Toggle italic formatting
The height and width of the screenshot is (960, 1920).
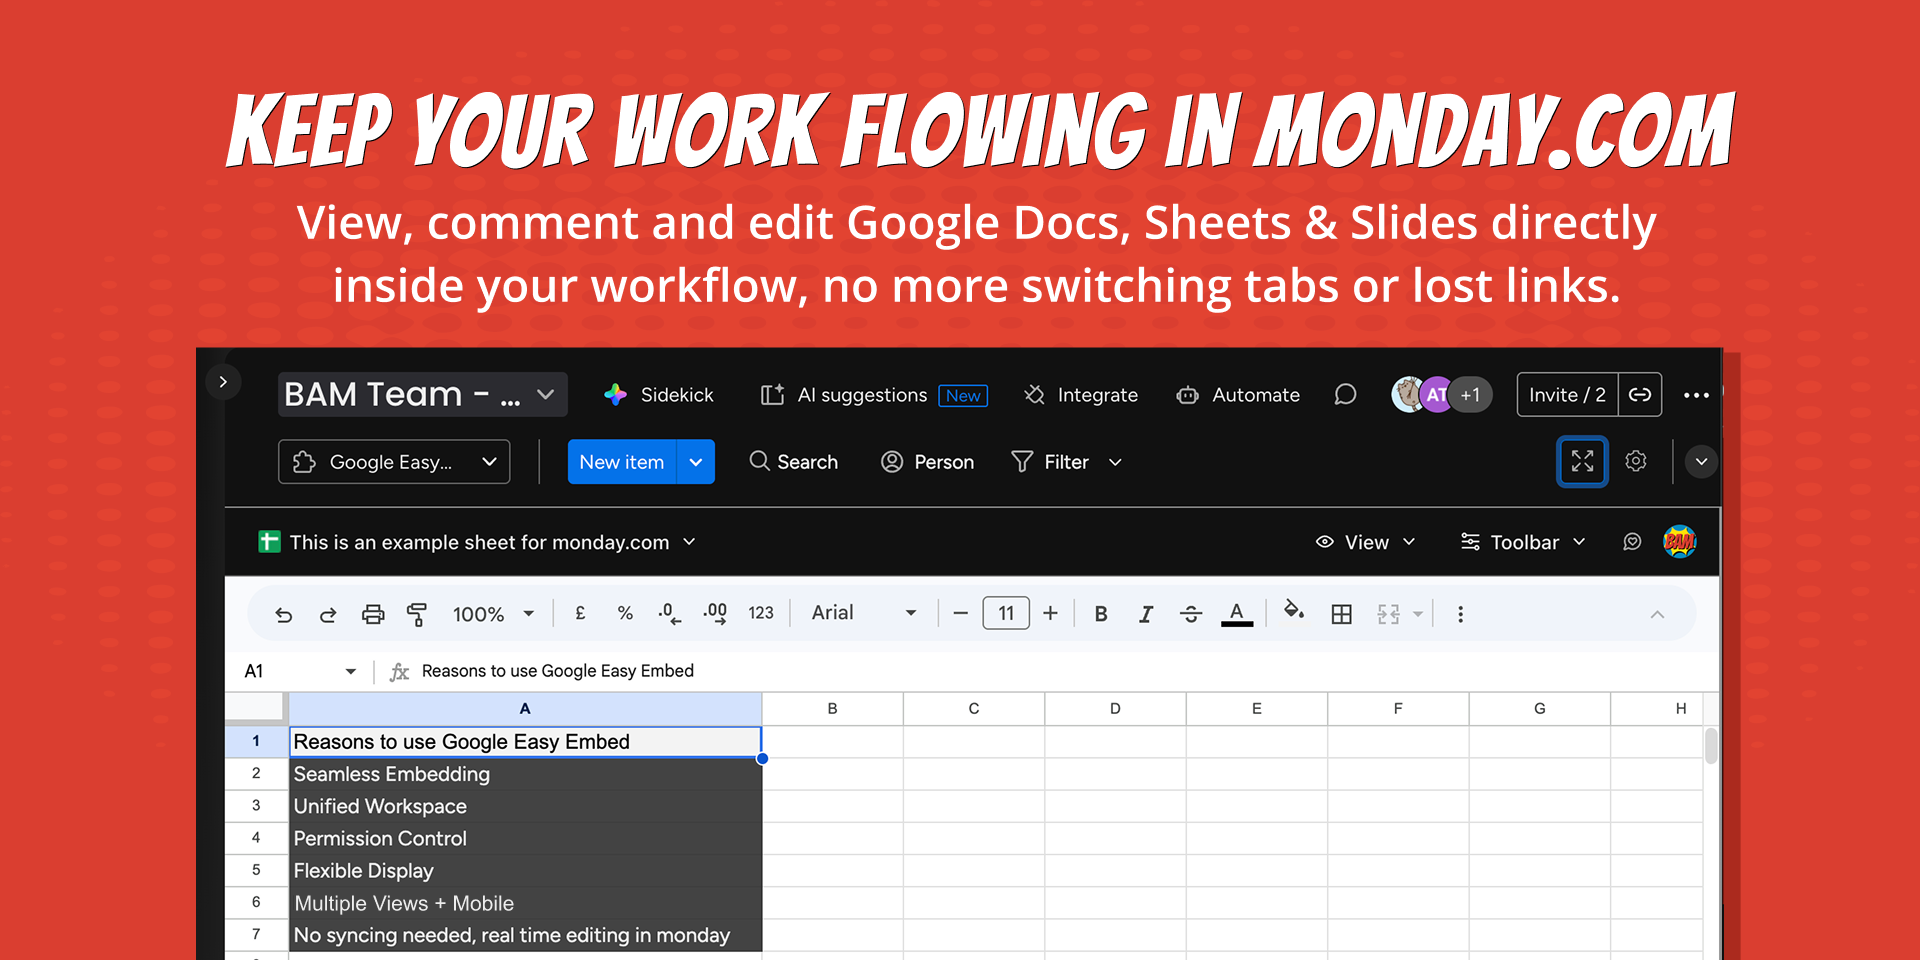[1146, 613]
